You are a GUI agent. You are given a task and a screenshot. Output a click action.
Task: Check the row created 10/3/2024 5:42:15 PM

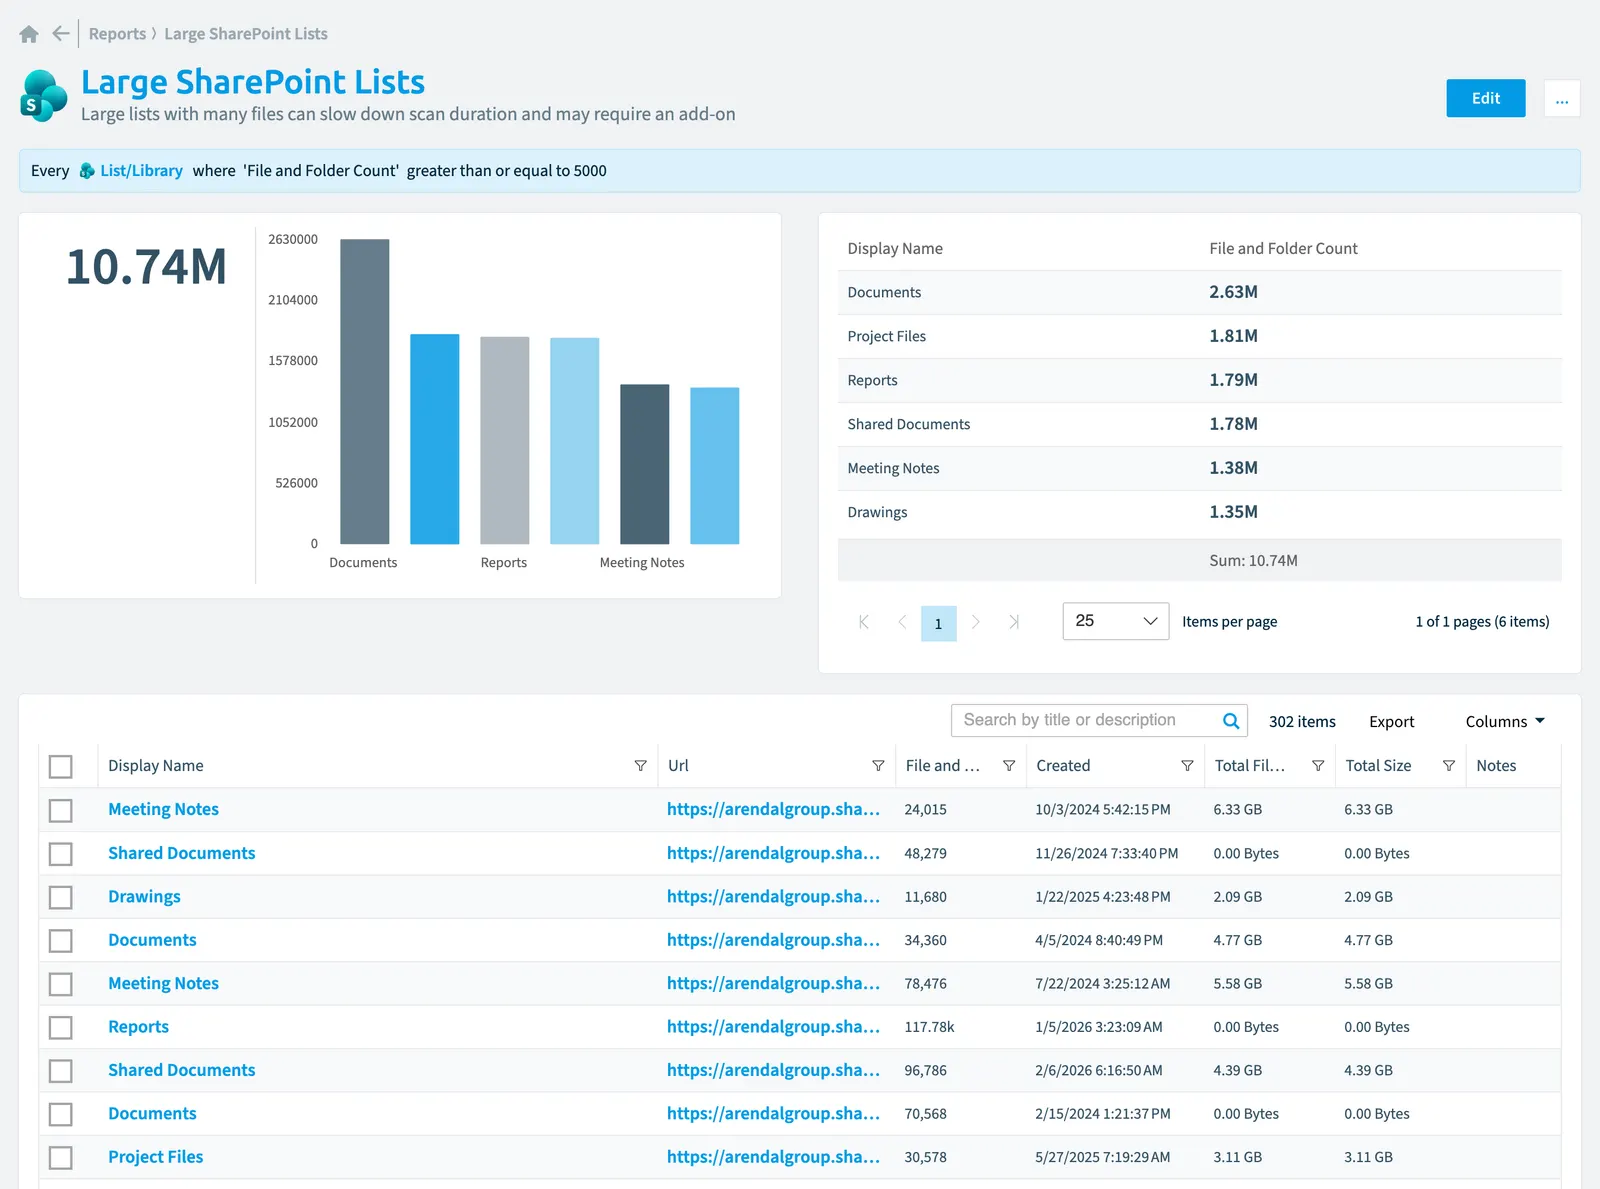61,810
